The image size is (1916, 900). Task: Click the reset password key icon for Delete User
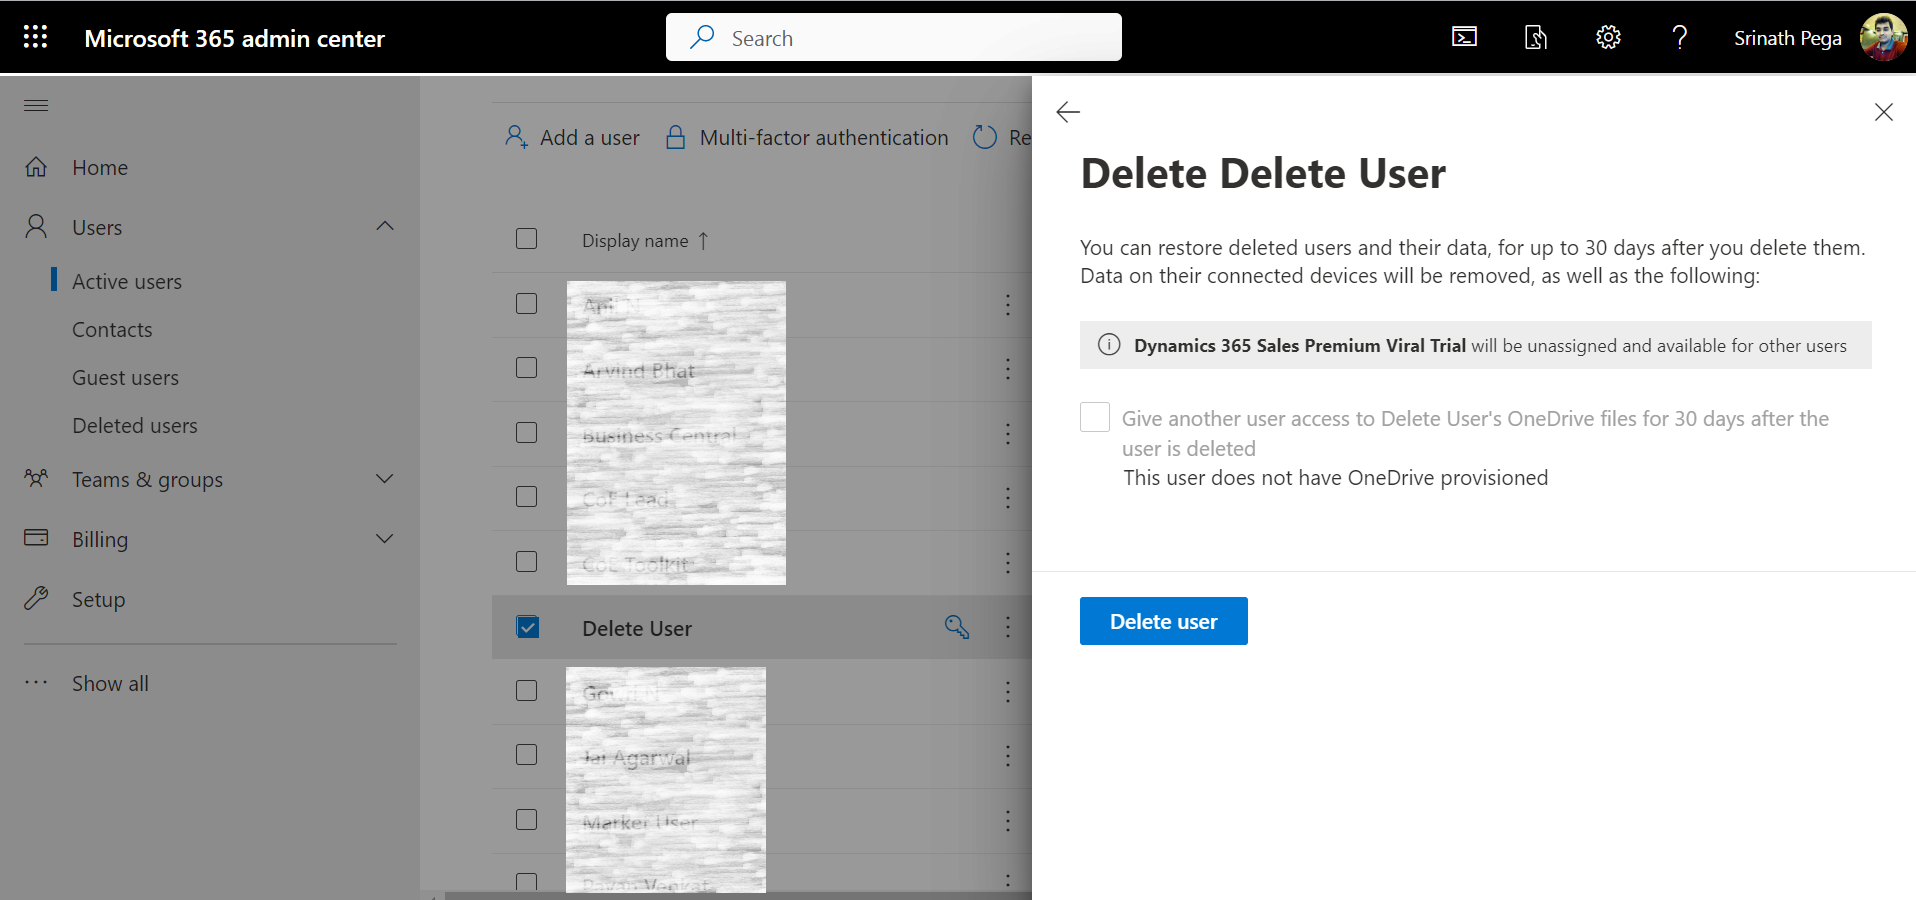[x=956, y=627]
